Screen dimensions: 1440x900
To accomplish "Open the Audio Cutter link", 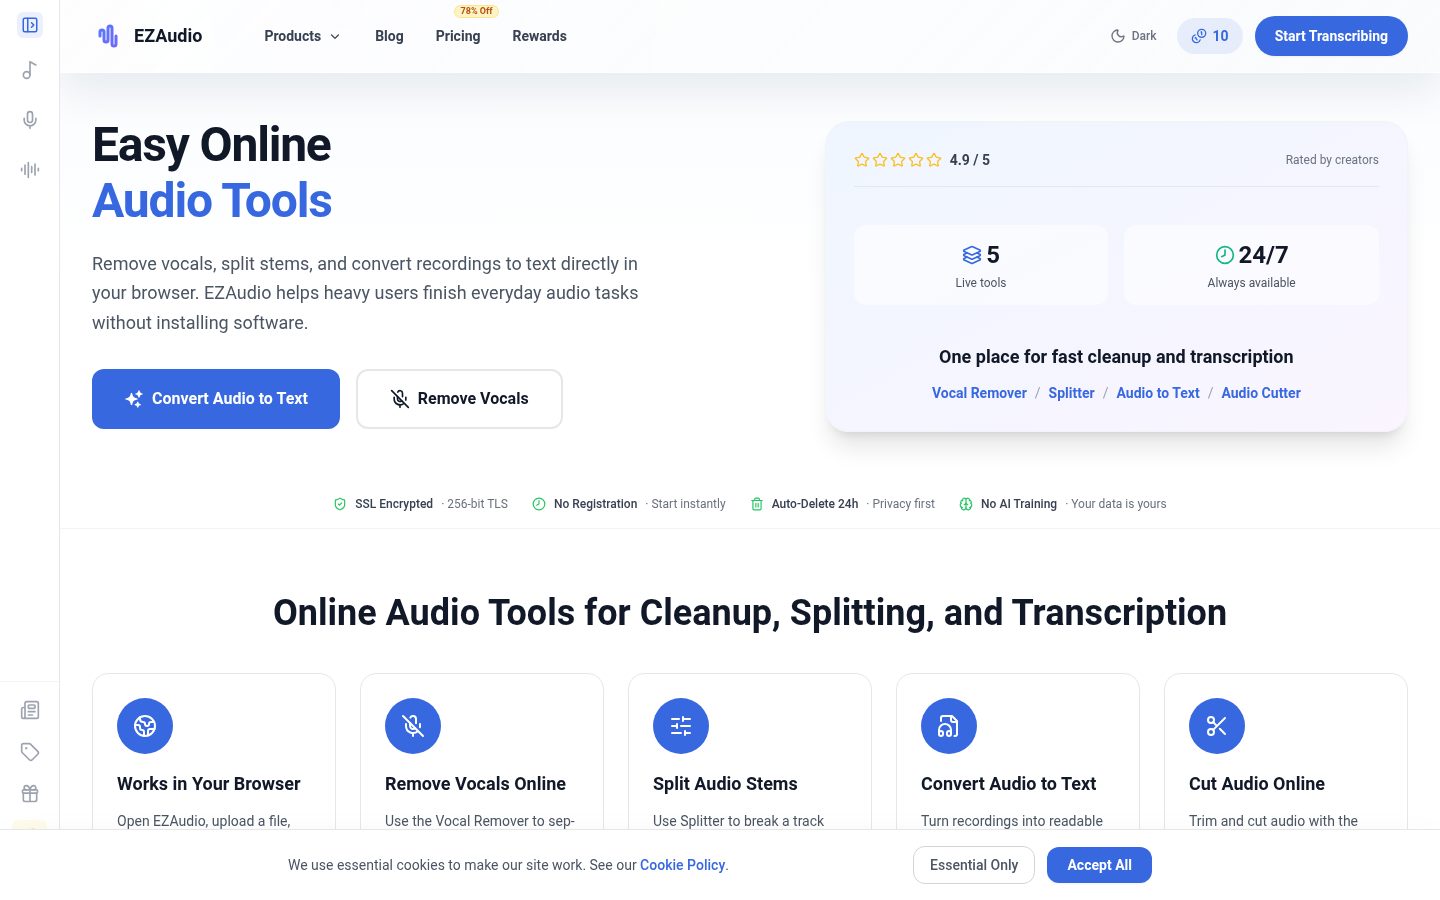I will [1261, 393].
